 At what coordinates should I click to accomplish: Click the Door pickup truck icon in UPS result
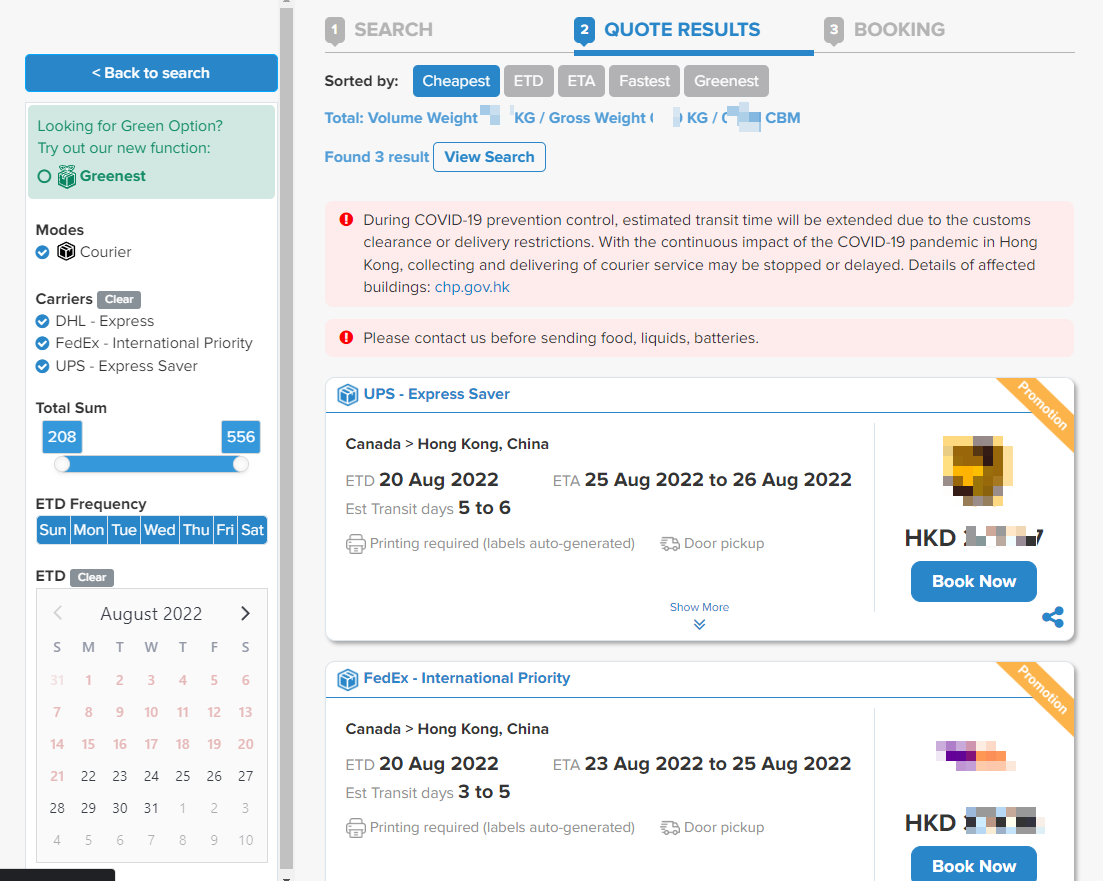(x=670, y=544)
